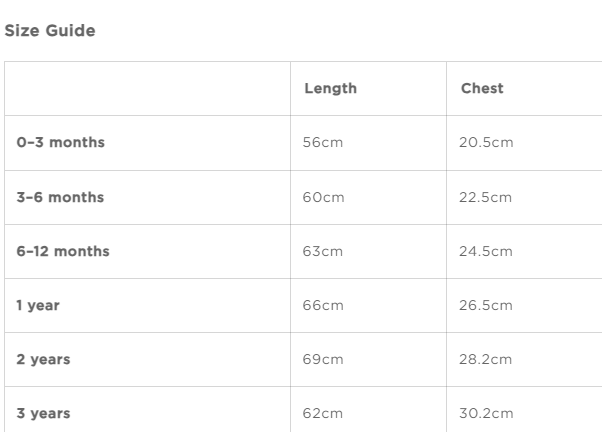Click the 63cm length cell
This screenshot has height=432, width=602.
click(323, 251)
